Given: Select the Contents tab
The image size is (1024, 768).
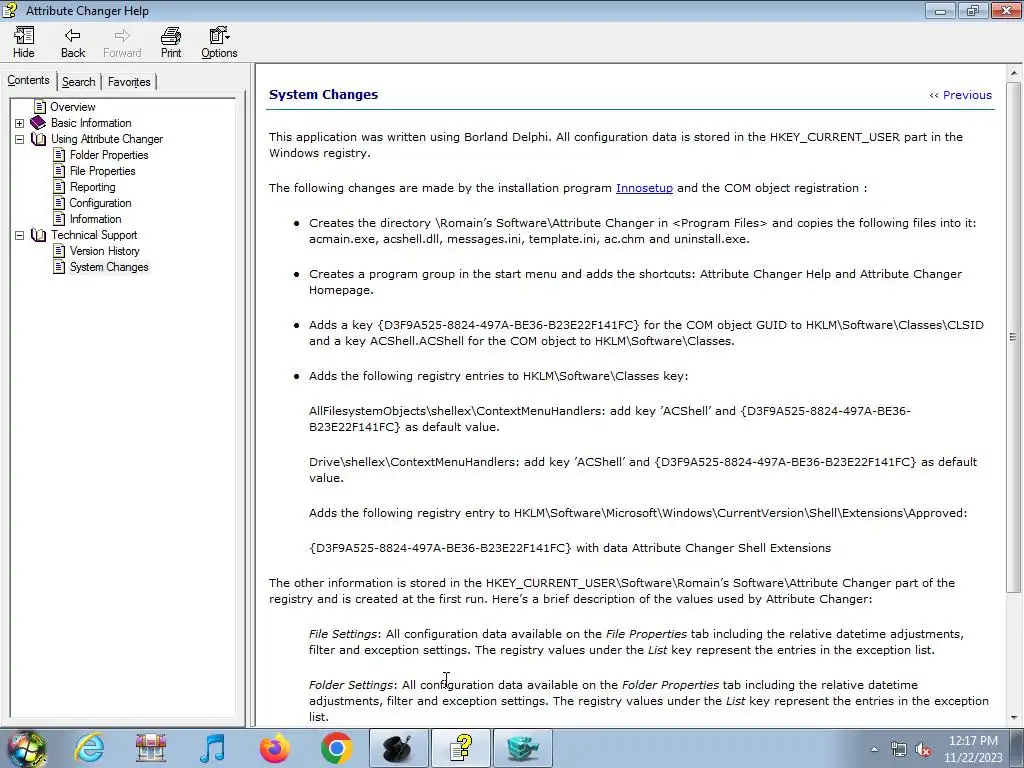Looking at the screenshot, I should [28, 80].
